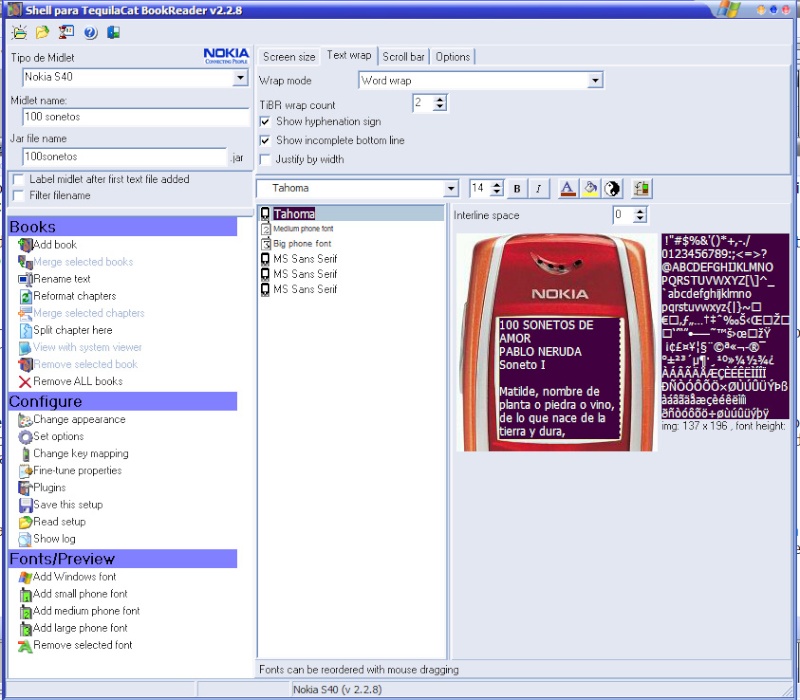Image resolution: width=800 pixels, height=700 pixels.
Task: Click Add medium phone font link
Action: tap(86, 611)
